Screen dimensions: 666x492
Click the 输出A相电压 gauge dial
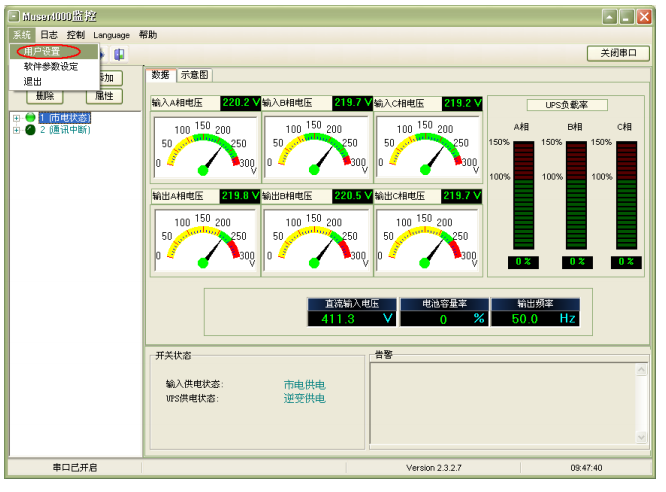click(205, 238)
